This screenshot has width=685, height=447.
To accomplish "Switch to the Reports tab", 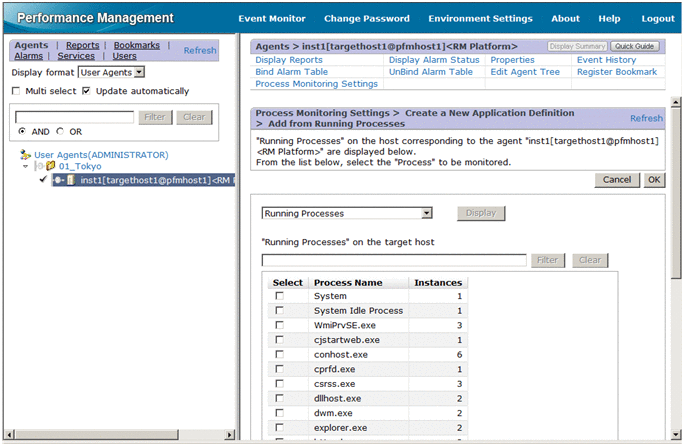I will [x=82, y=46].
